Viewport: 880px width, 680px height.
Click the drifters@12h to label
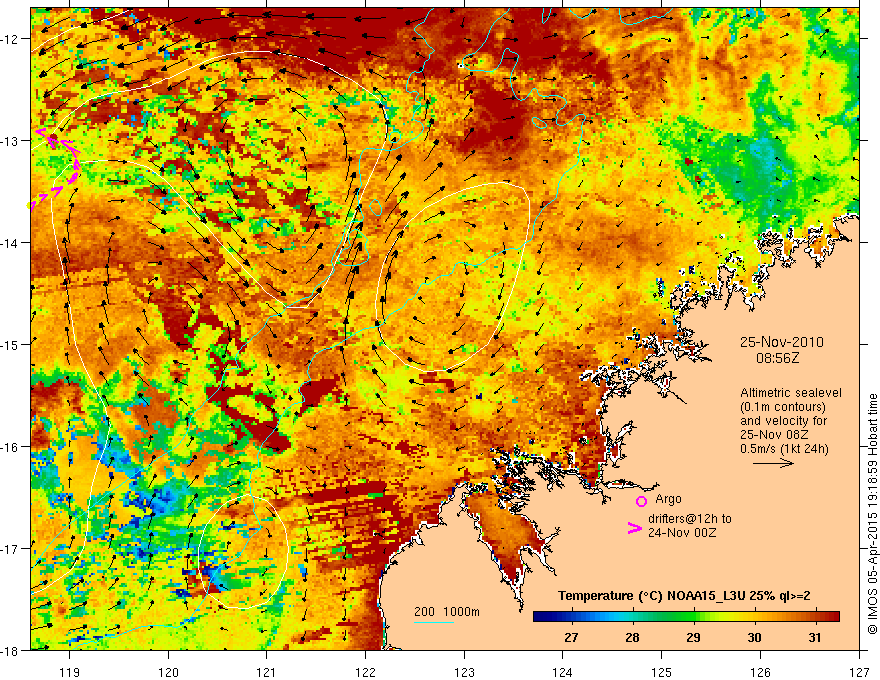click(690, 519)
